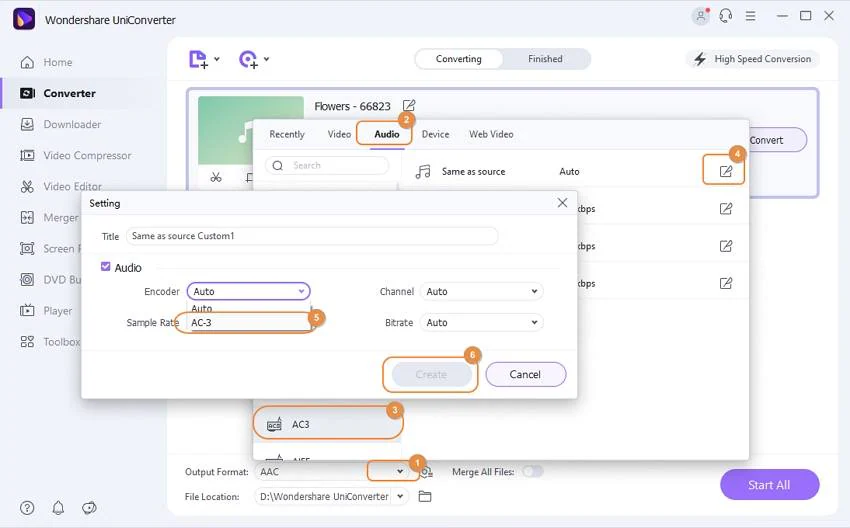Open the support headset icon
The height and width of the screenshot is (528, 850).
click(726, 16)
